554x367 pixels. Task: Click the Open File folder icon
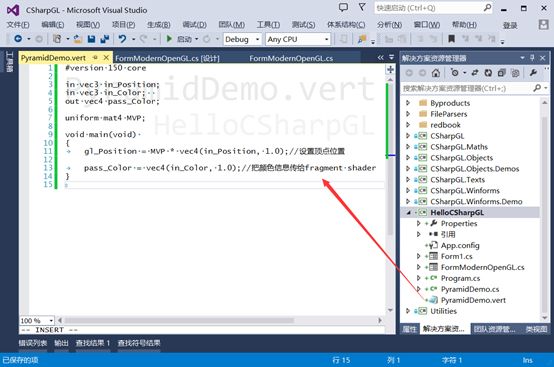(78, 39)
